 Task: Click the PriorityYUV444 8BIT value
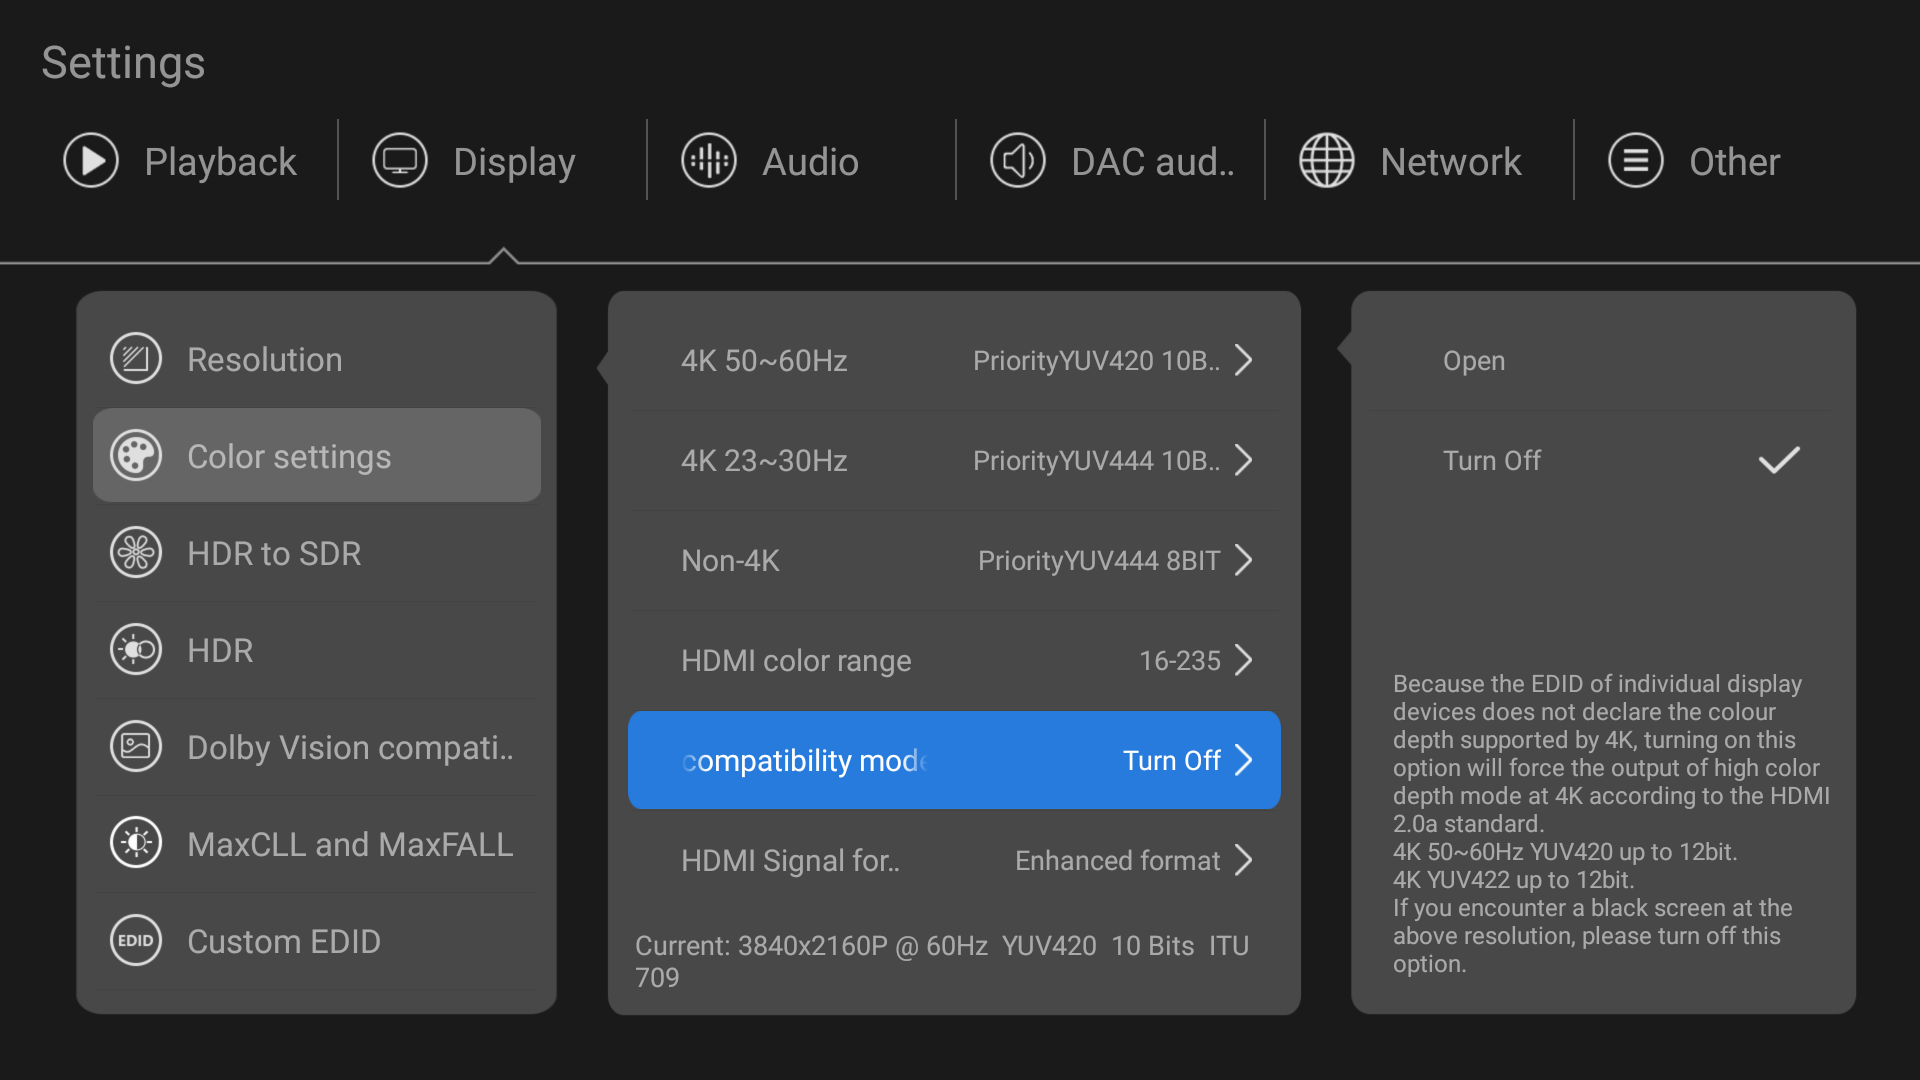click(x=1099, y=560)
